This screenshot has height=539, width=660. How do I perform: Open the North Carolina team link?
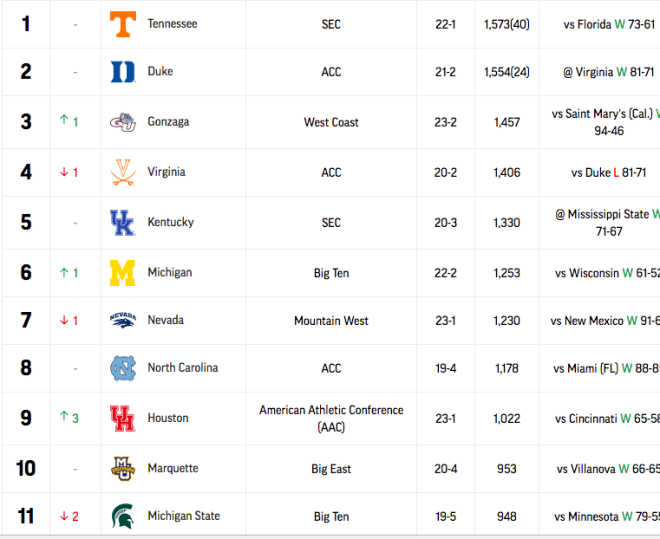tap(183, 368)
